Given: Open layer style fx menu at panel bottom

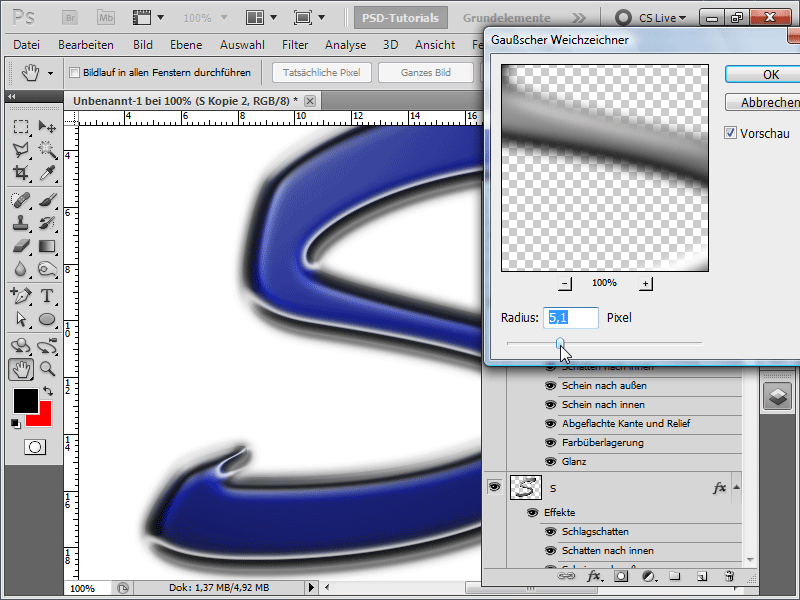Looking at the screenshot, I should click(593, 577).
